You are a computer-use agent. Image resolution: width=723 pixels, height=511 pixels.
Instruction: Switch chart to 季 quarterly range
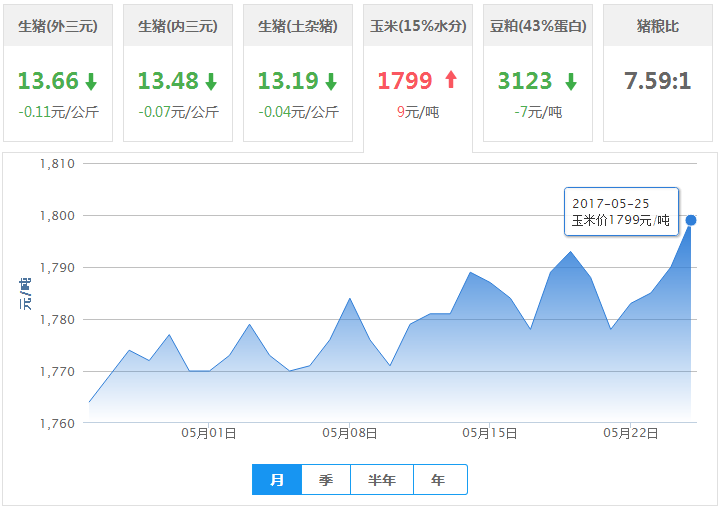(326, 480)
